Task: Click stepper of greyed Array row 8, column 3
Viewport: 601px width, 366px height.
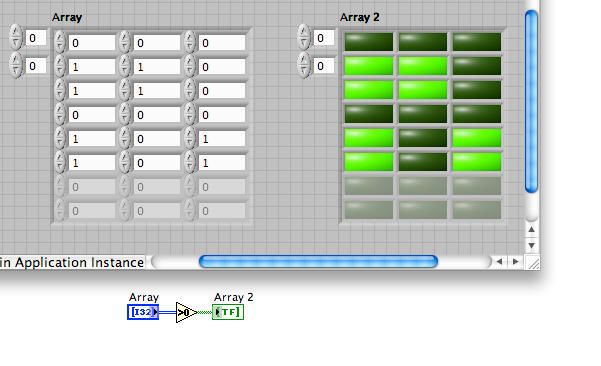Action: click(190, 210)
